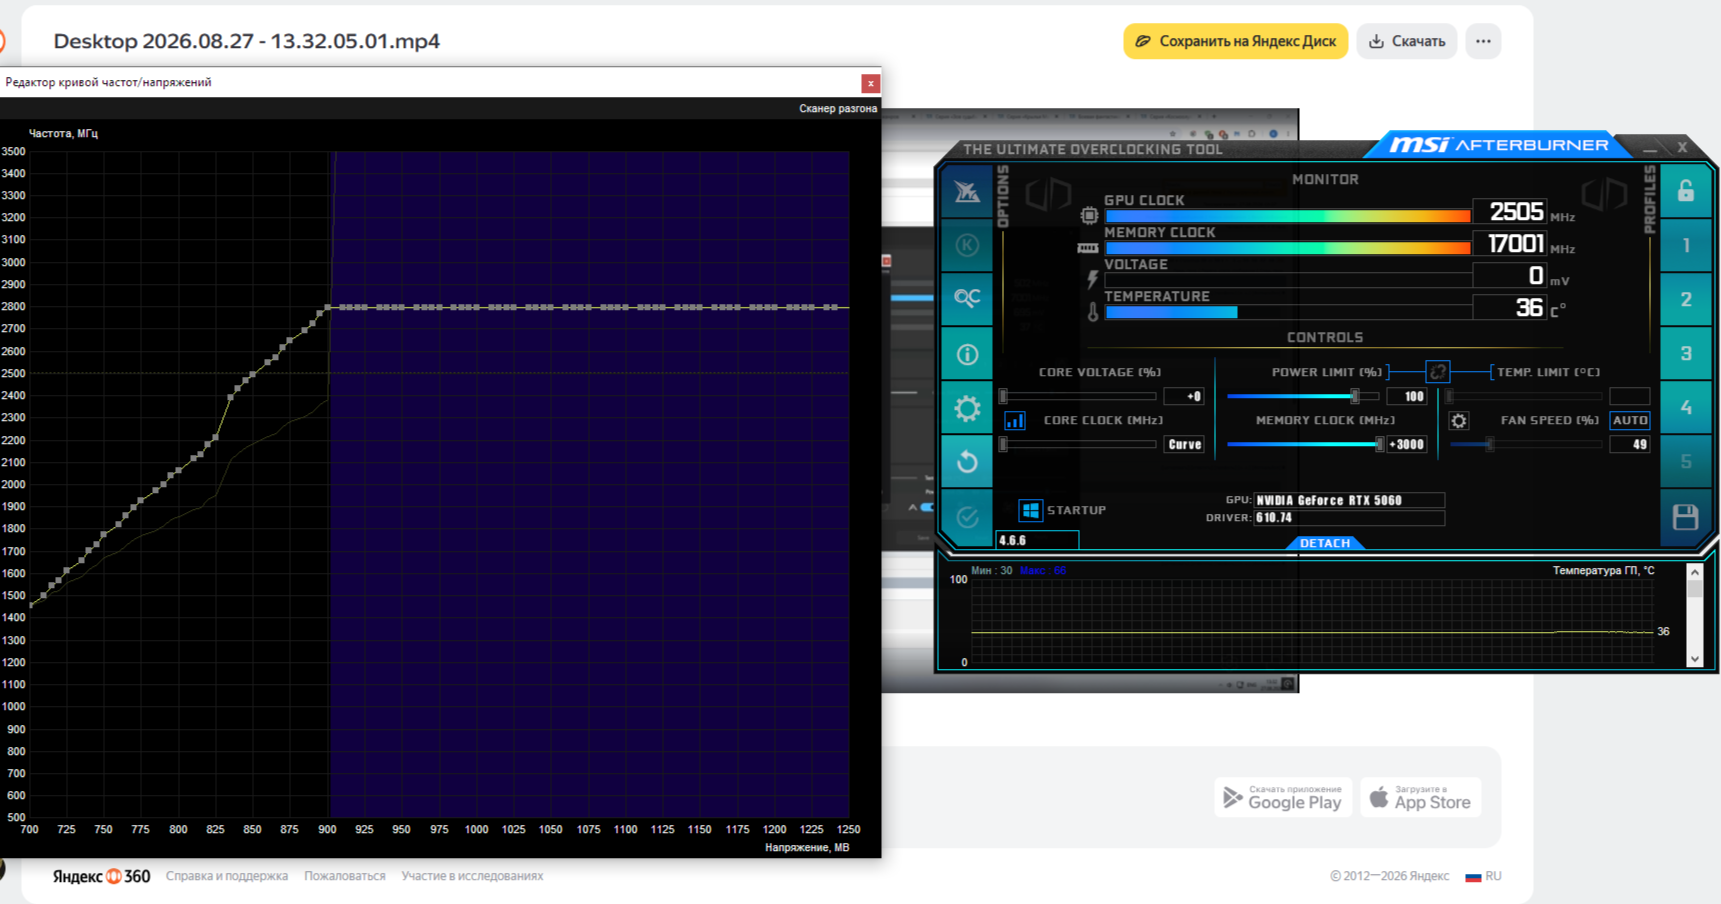Toggle the power and temp limit link icon
The image size is (1721, 904).
[1437, 372]
